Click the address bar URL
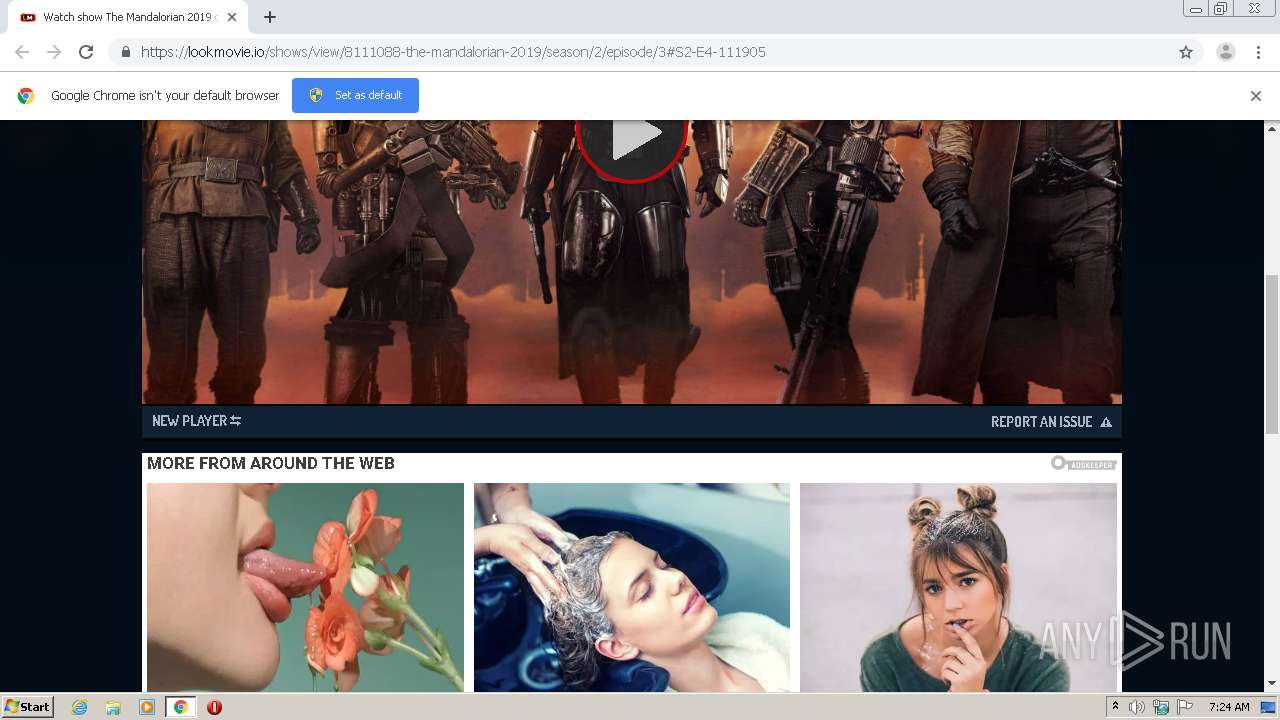Image resolution: width=1280 pixels, height=720 pixels. pos(453,52)
